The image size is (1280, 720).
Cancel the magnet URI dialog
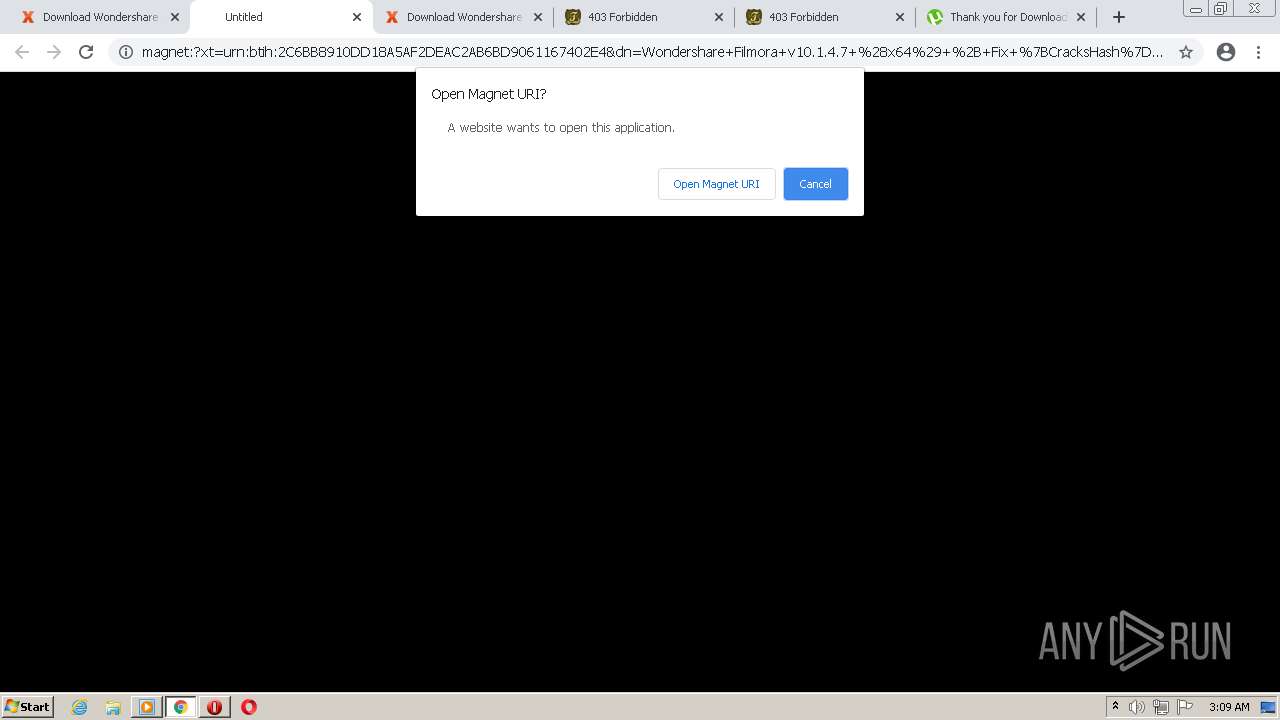tap(815, 184)
